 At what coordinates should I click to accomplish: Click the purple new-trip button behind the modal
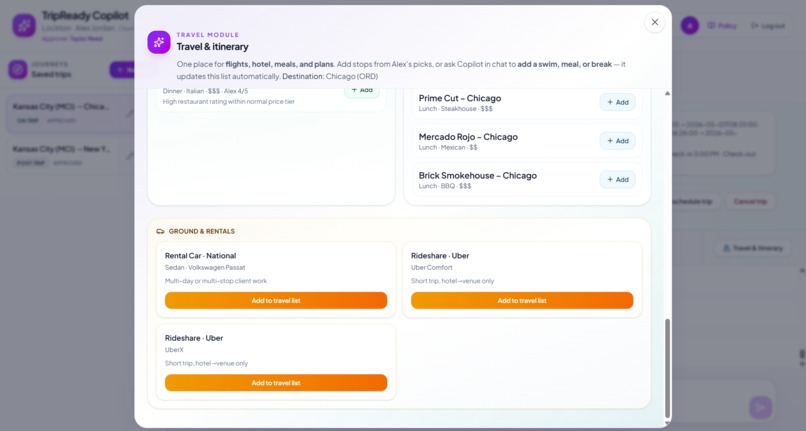point(122,69)
